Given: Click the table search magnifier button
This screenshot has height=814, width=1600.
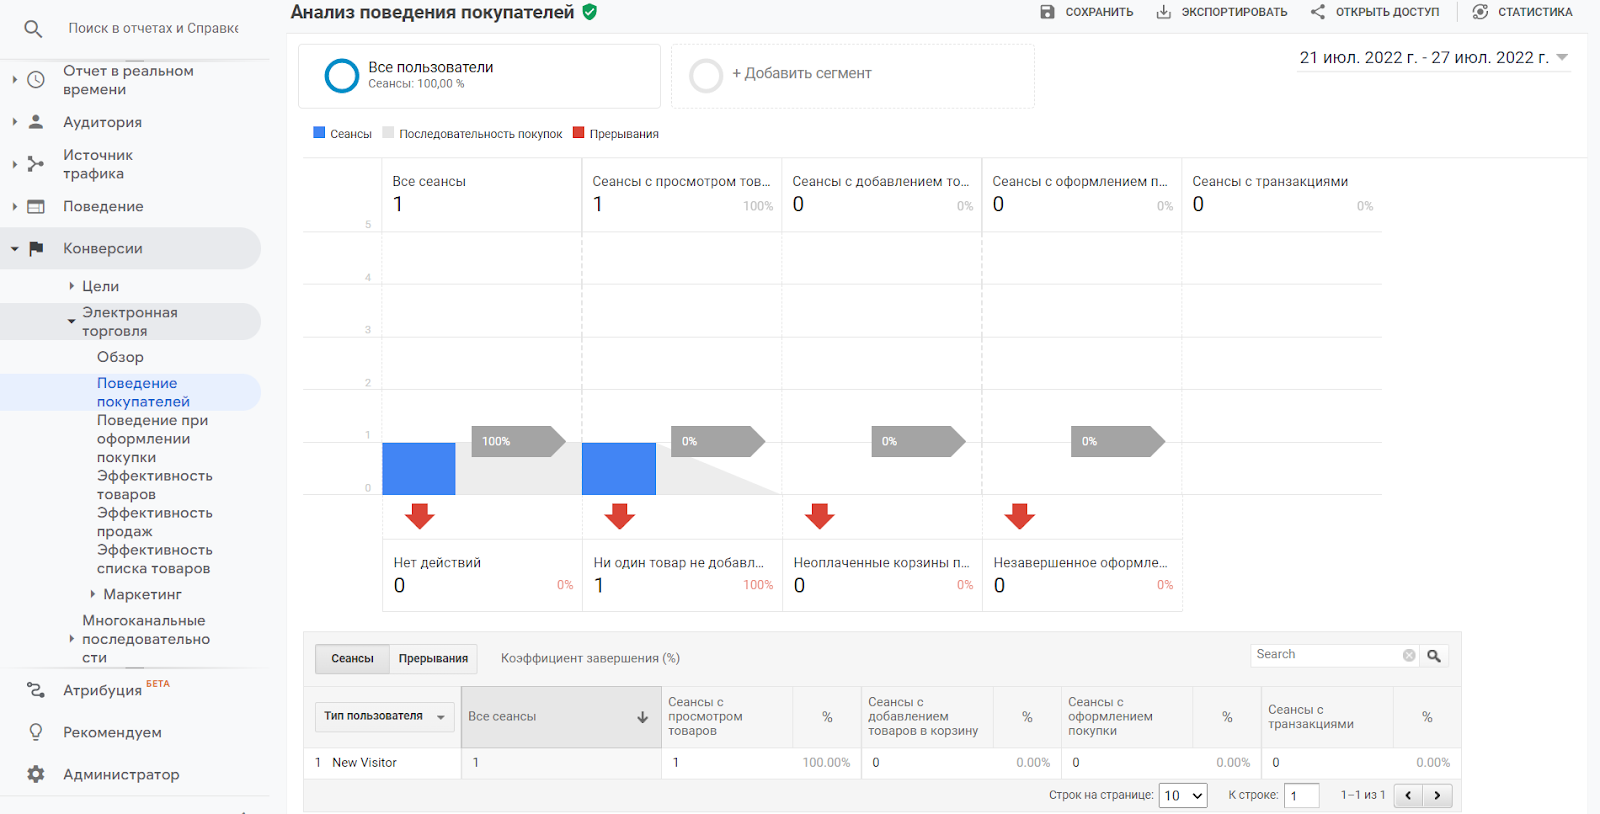Looking at the screenshot, I should (1434, 656).
